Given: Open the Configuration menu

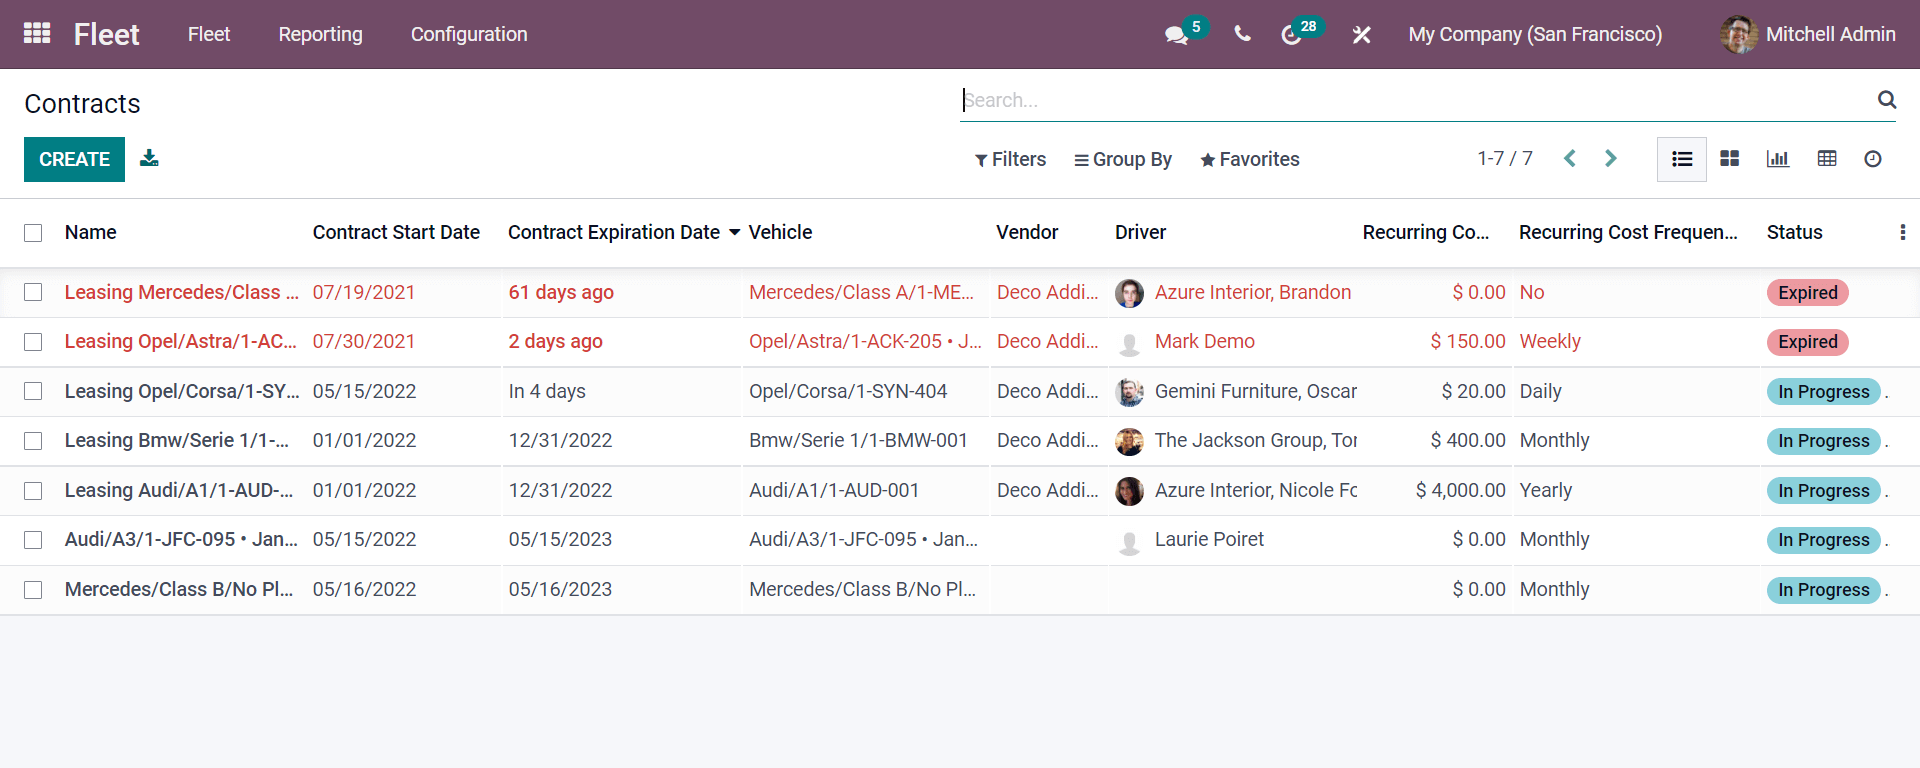Looking at the screenshot, I should click(x=469, y=34).
